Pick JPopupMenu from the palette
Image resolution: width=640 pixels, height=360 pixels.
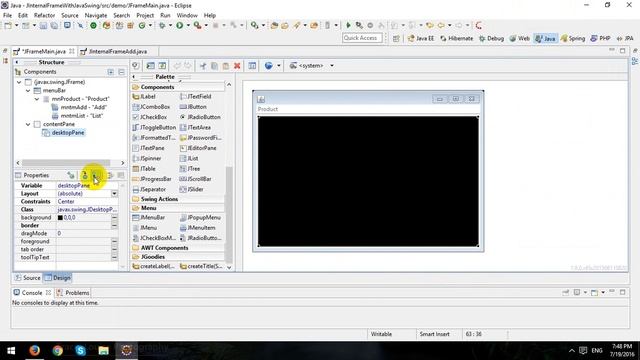point(200,218)
